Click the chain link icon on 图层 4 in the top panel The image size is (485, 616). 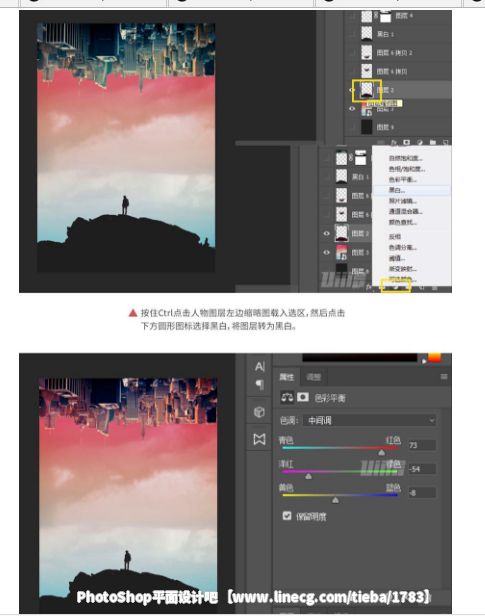coord(376,16)
